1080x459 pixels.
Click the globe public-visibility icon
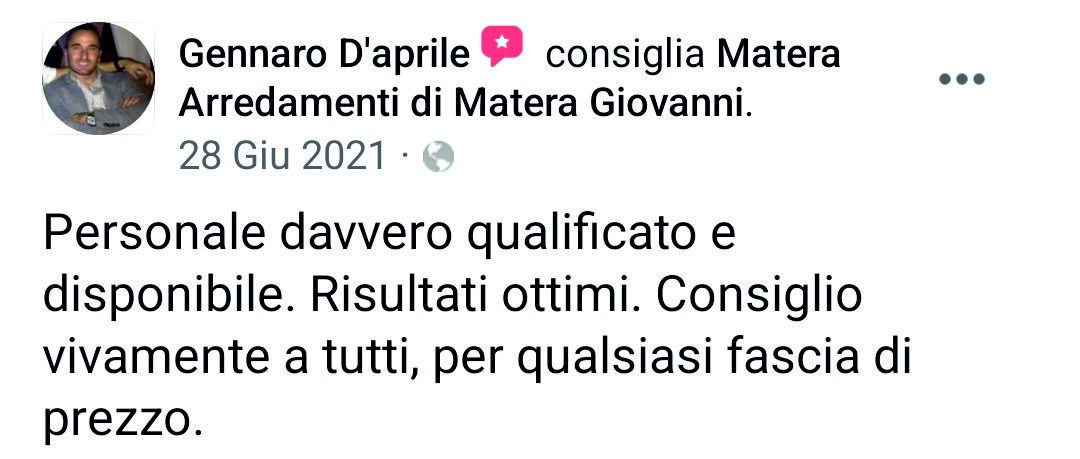(438, 156)
